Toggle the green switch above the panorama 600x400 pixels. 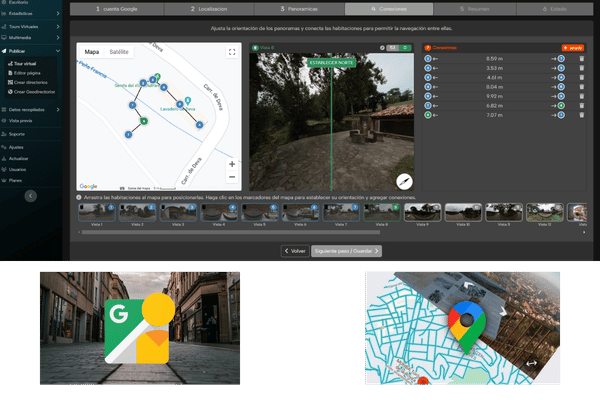[405, 48]
